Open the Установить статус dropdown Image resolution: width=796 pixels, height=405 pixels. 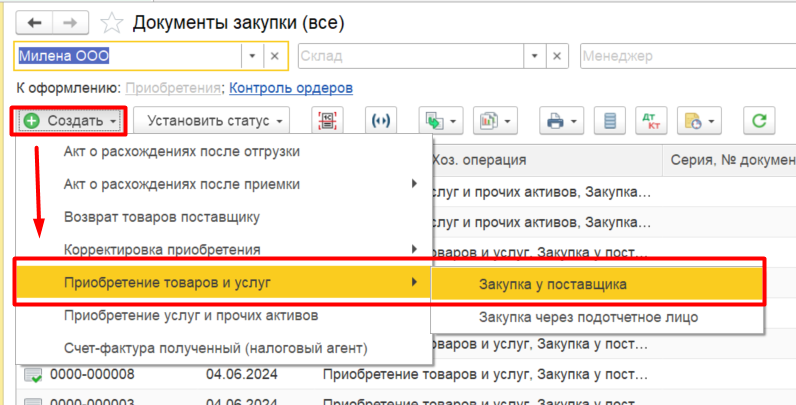coord(212,121)
